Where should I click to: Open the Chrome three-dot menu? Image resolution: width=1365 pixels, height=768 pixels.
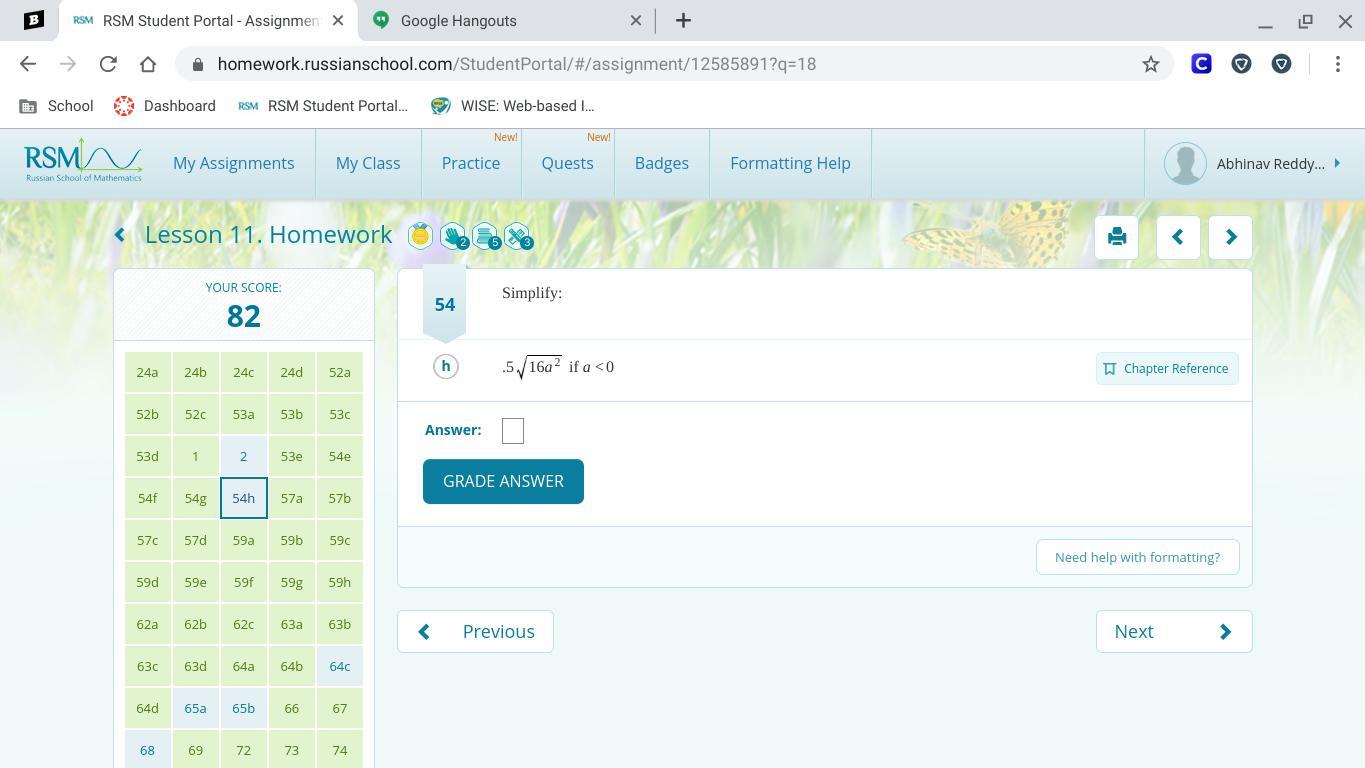[1338, 64]
